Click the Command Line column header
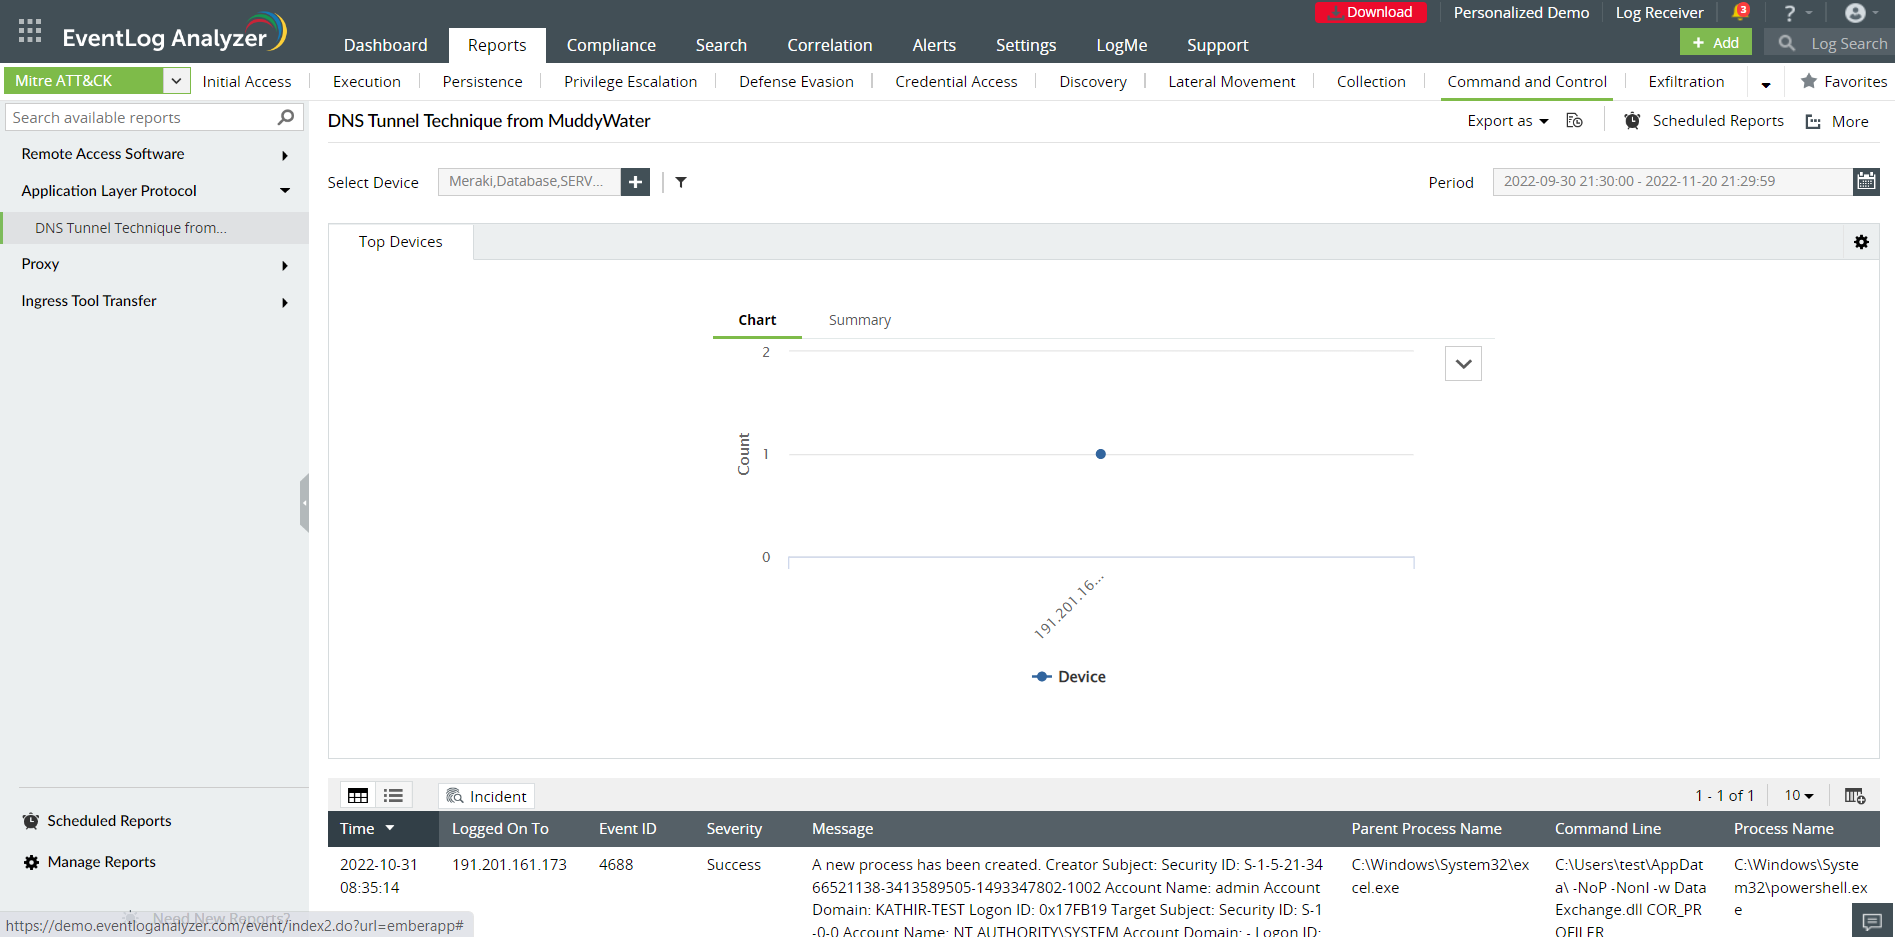1895x937 pixels. tap(1608, 829)
